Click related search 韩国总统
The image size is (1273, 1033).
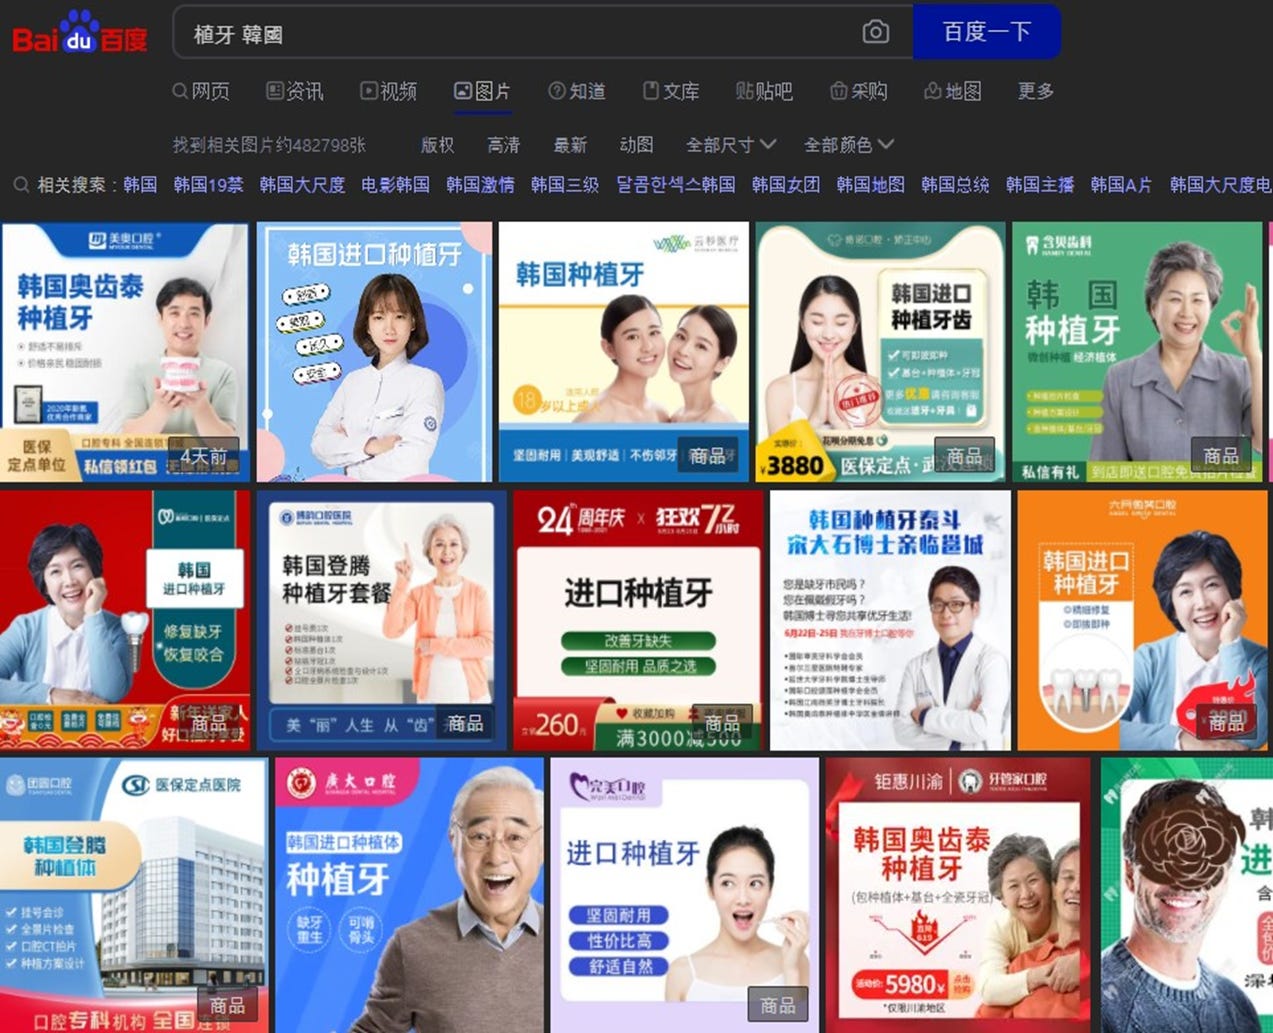click(x=955, y=185)
